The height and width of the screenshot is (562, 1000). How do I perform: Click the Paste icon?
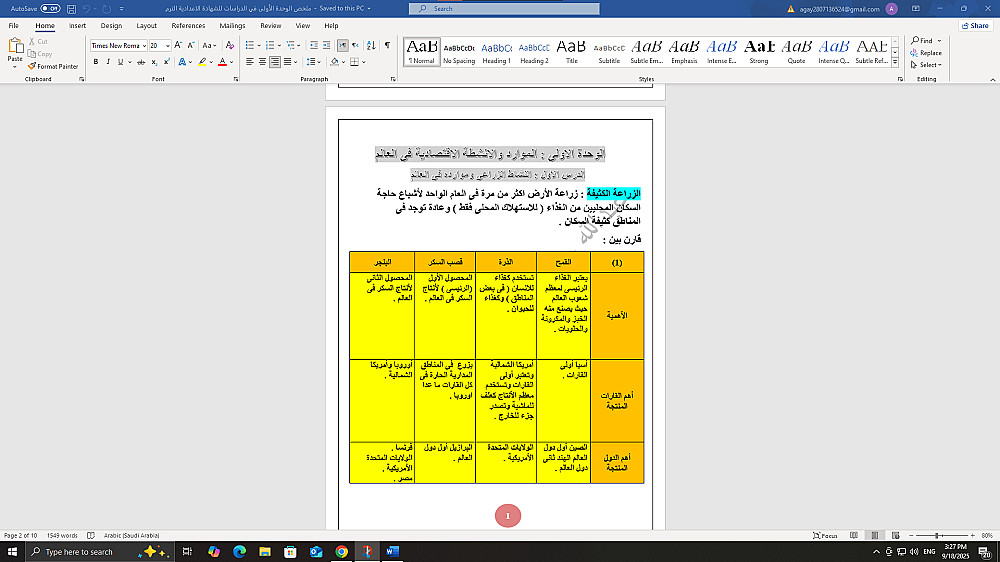[x=15, y=47]
